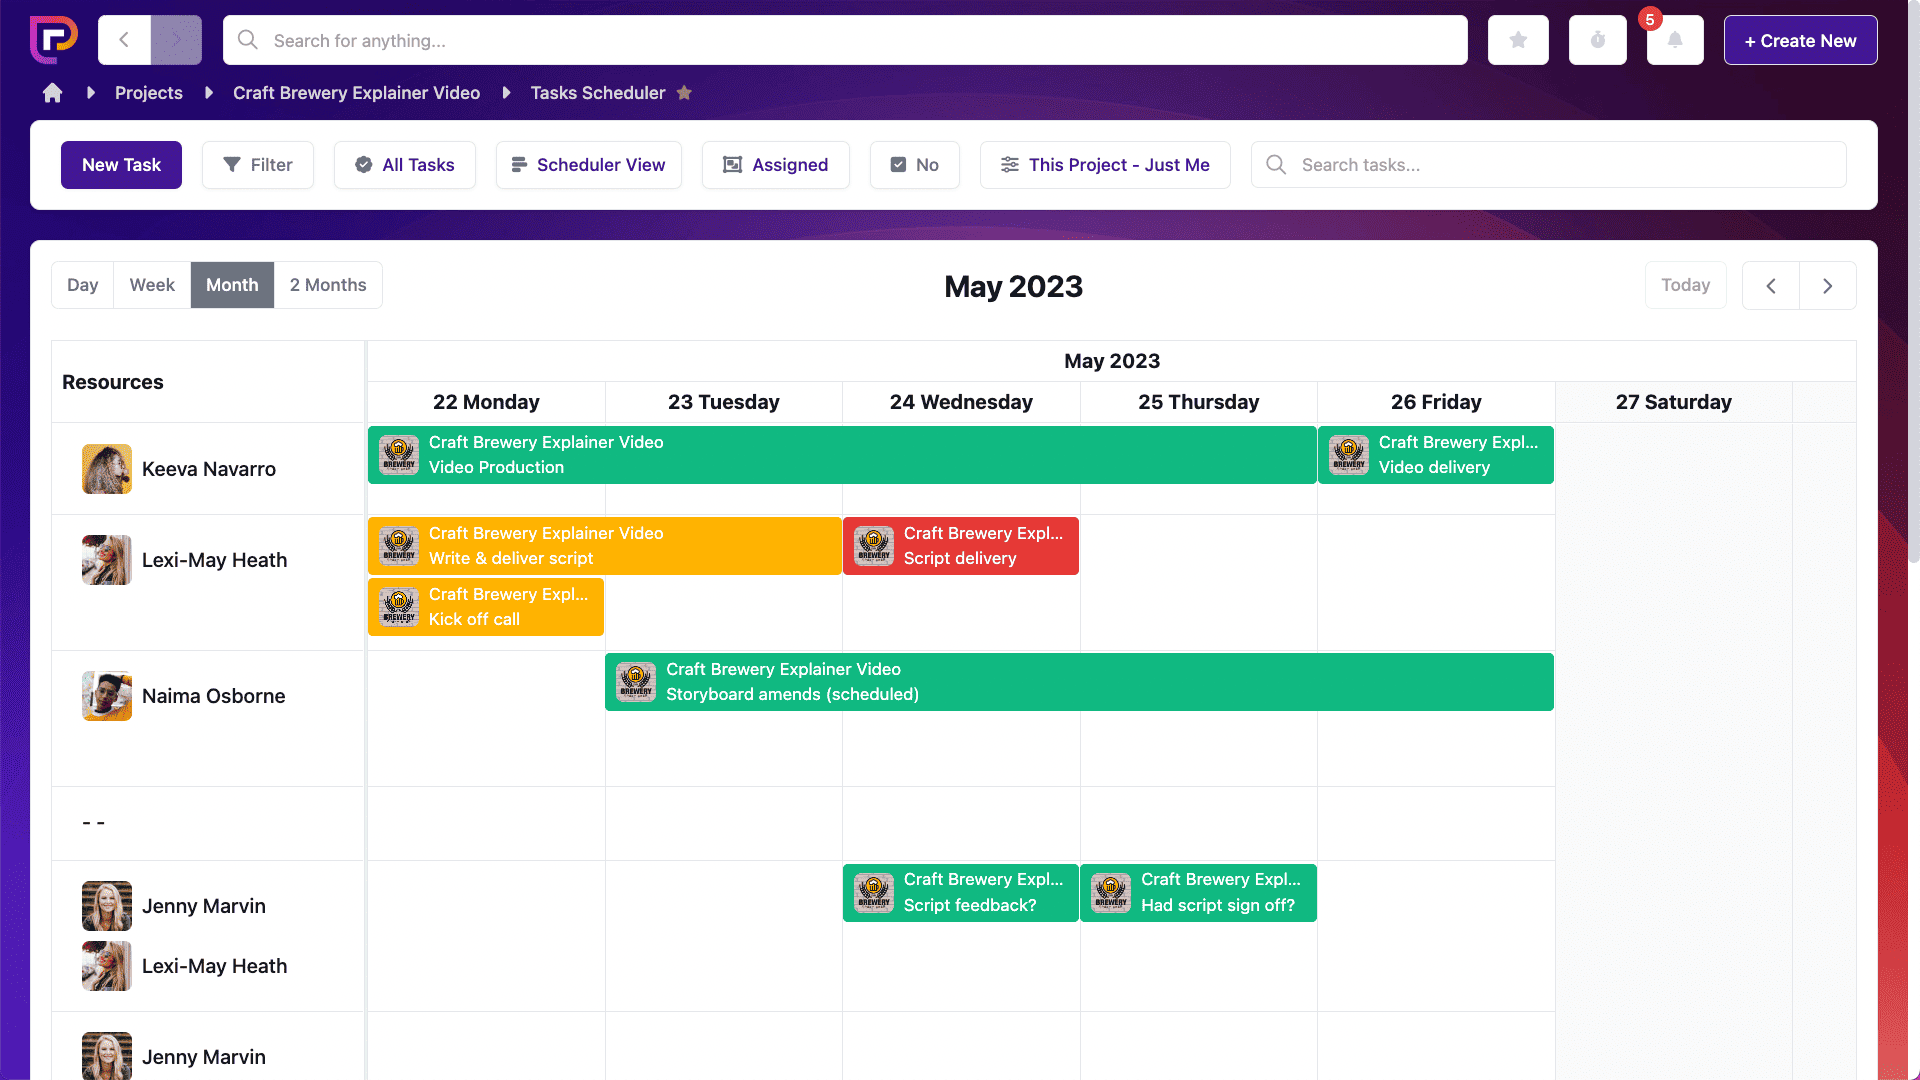Image resolution: width=1920 pixels, height=1080 pixels.
Task: Click inside the Search tasks field
Action: pyautogui.click(x=1450, y=165)
